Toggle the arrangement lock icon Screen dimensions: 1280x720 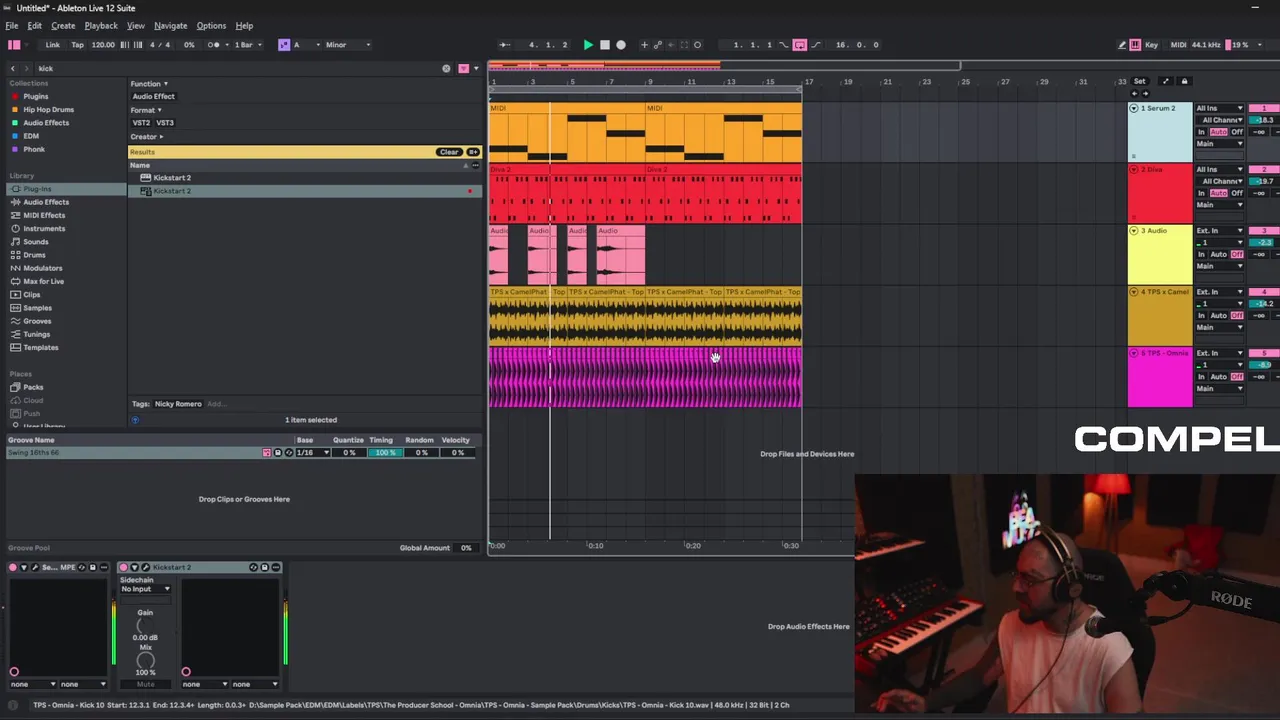coord(1184,82)
